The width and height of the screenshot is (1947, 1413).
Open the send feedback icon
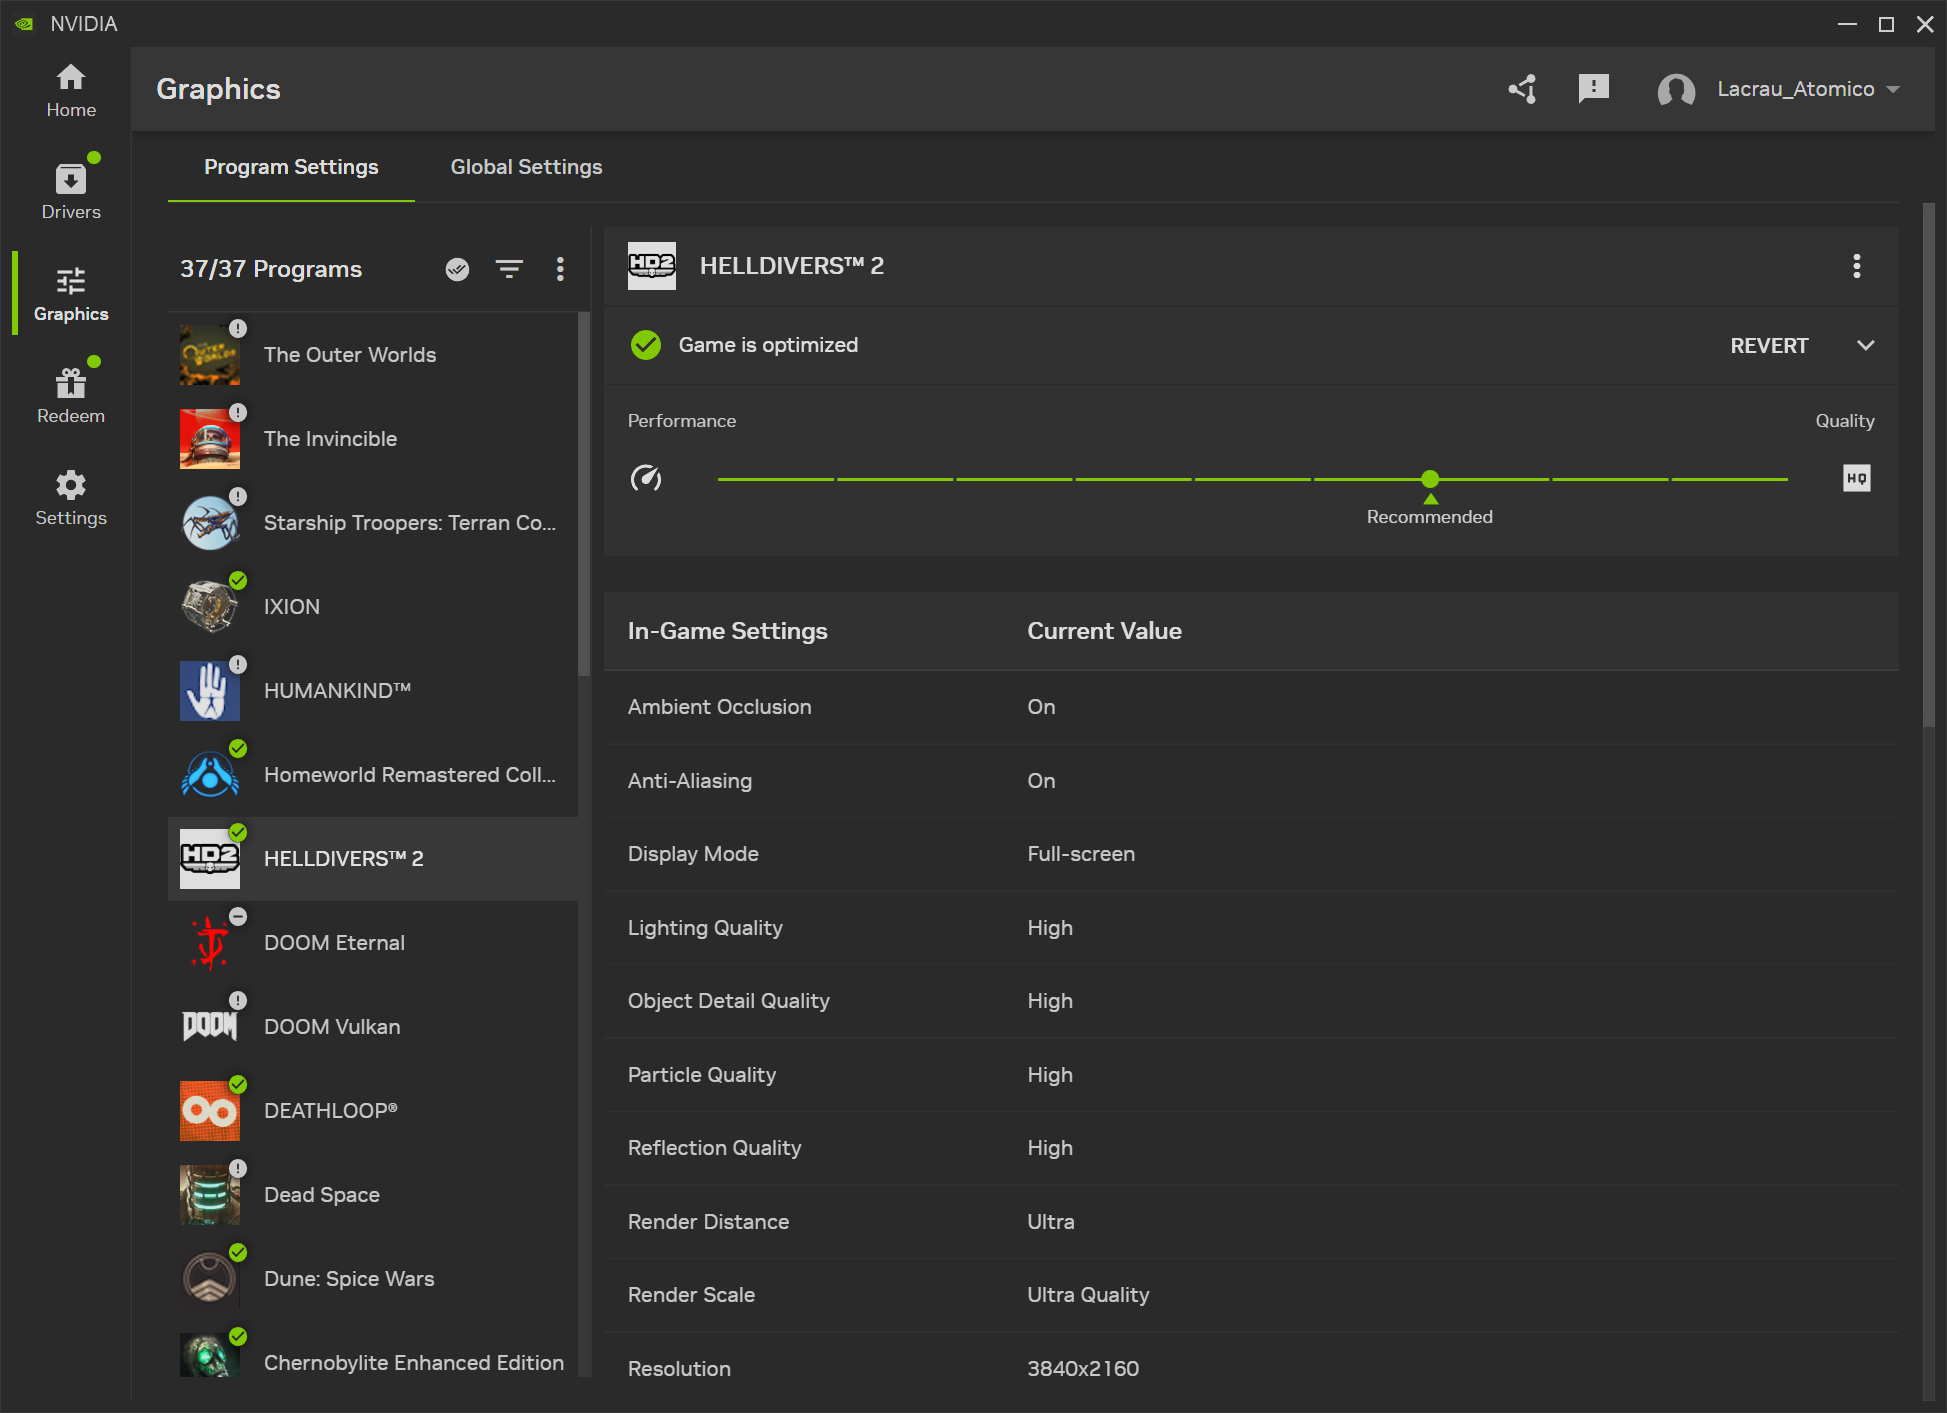point(1593,89)
